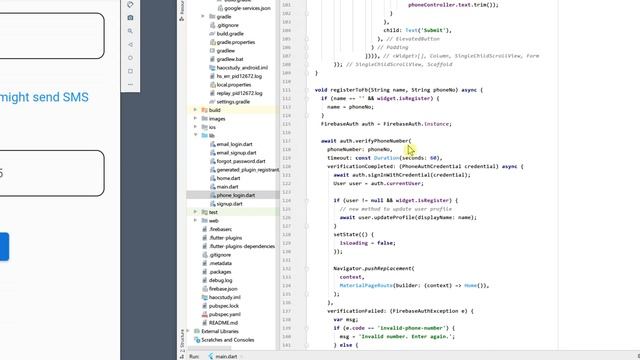Tap the emulator Back triangle button
Viewport: 640px width, 360px height.
(x=130, y=44)
